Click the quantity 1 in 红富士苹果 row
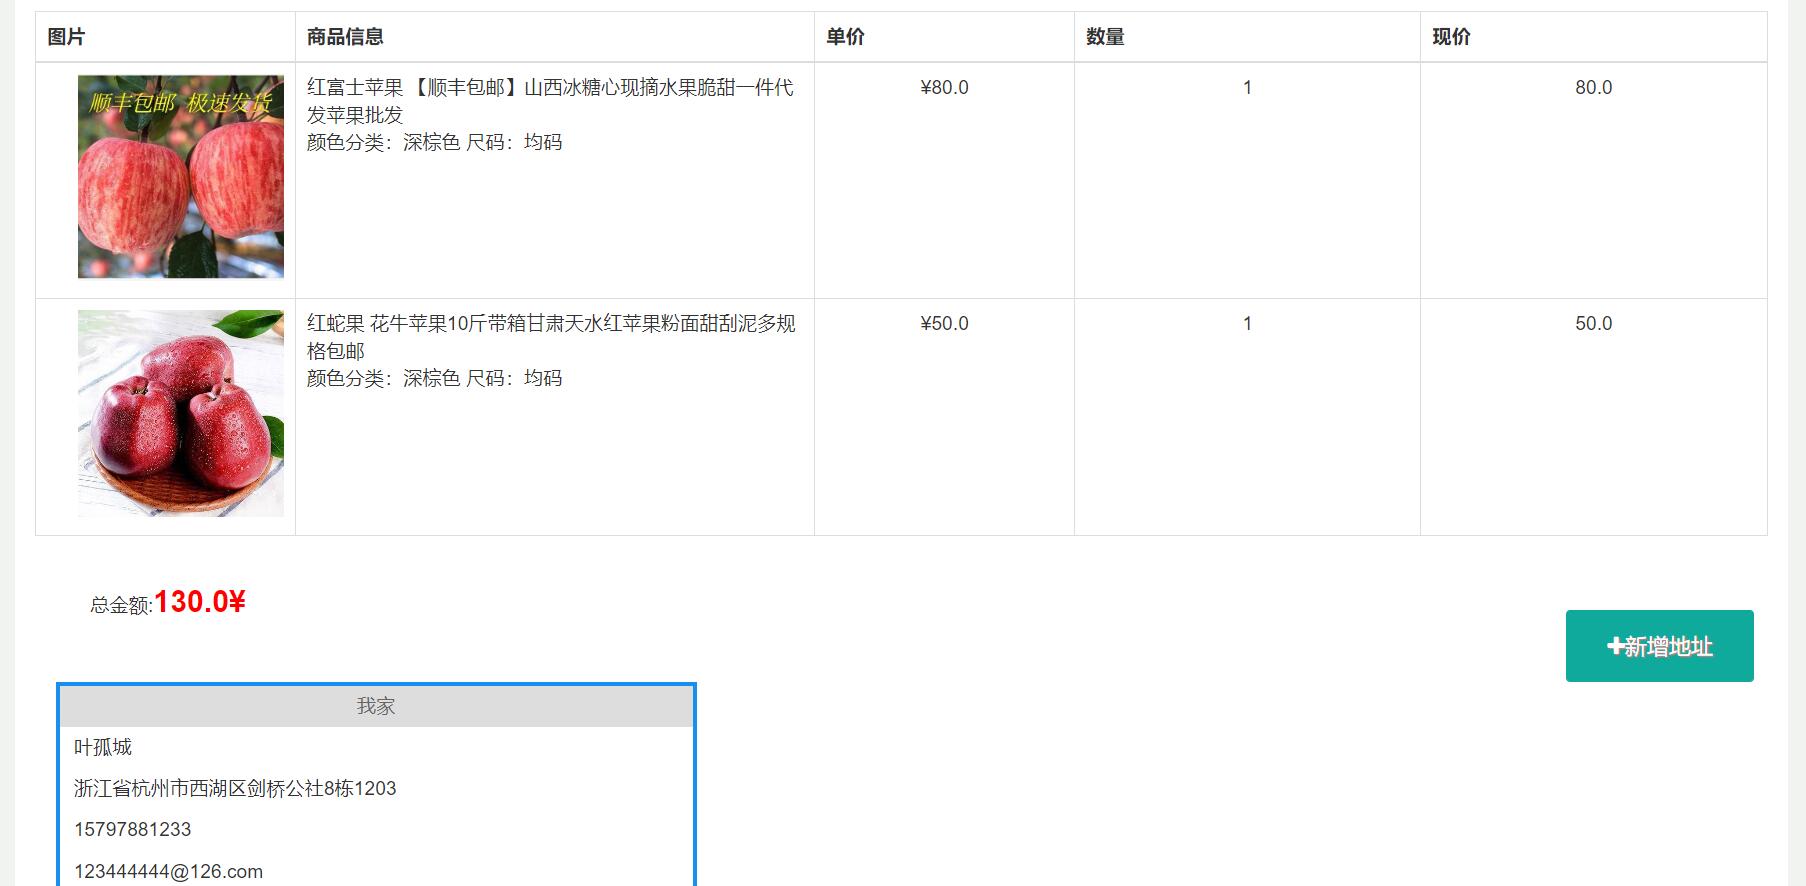 [x=1247, y=88]
